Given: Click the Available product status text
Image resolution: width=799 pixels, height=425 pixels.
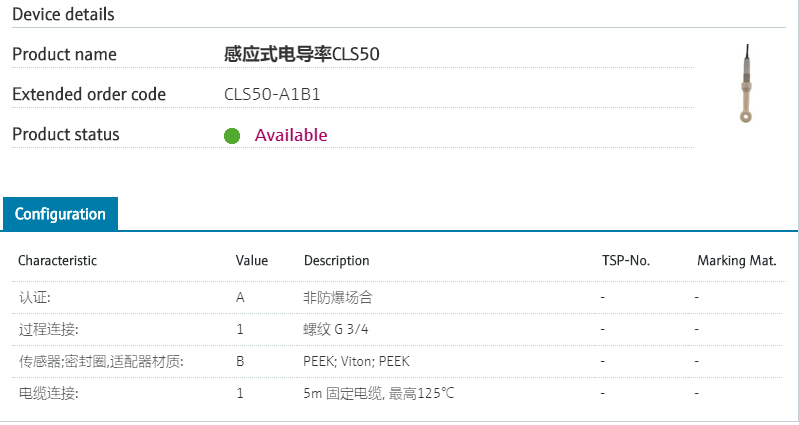Looking at the screenshot, I should click(291, 135).
